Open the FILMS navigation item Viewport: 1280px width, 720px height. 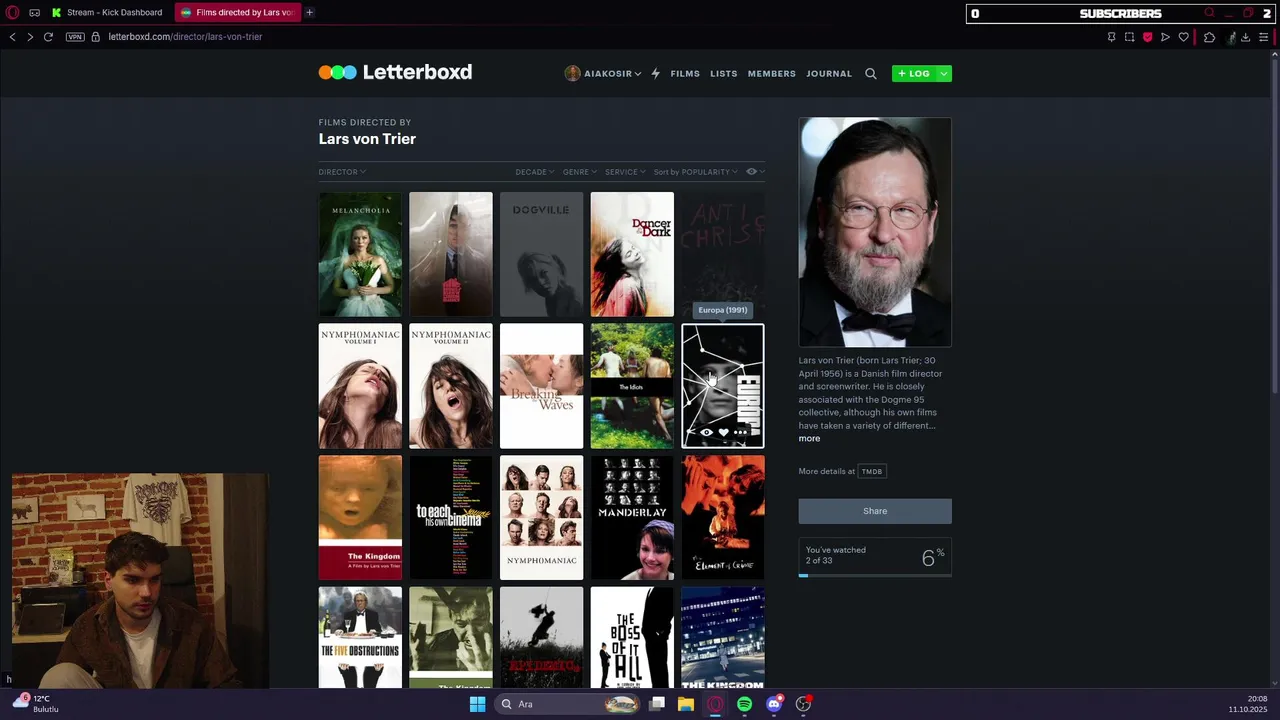click(685, 73)
